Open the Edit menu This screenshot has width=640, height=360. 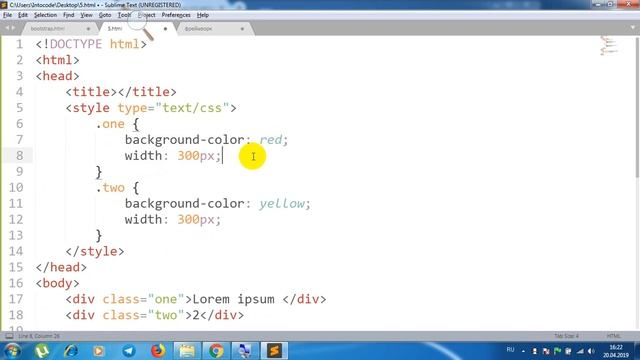point(23,15)
